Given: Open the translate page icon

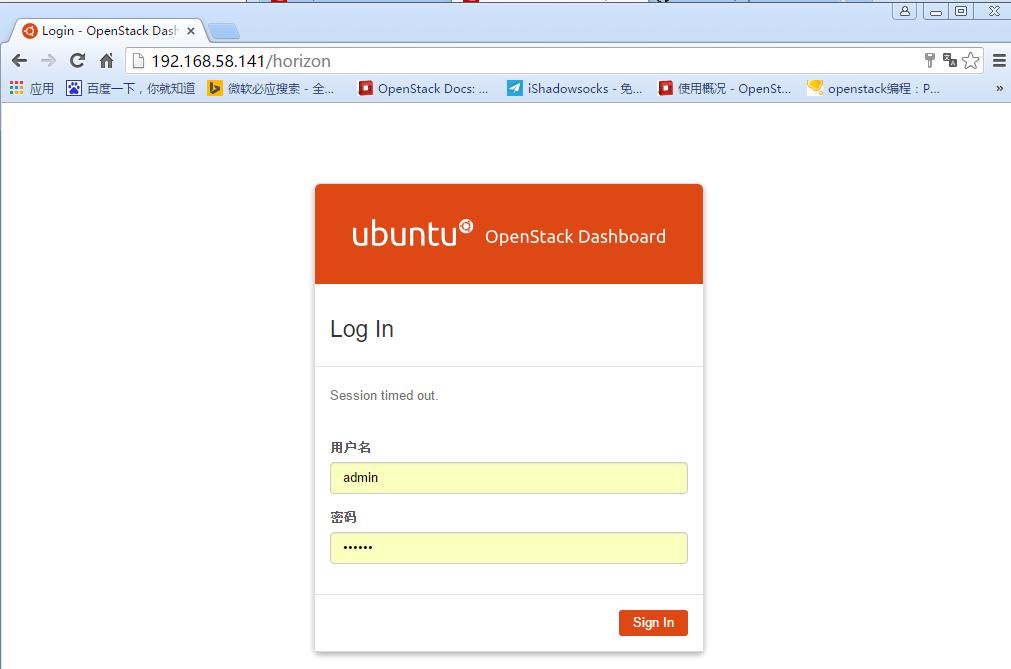Looking at the screenshot, I should coord(949,61).
